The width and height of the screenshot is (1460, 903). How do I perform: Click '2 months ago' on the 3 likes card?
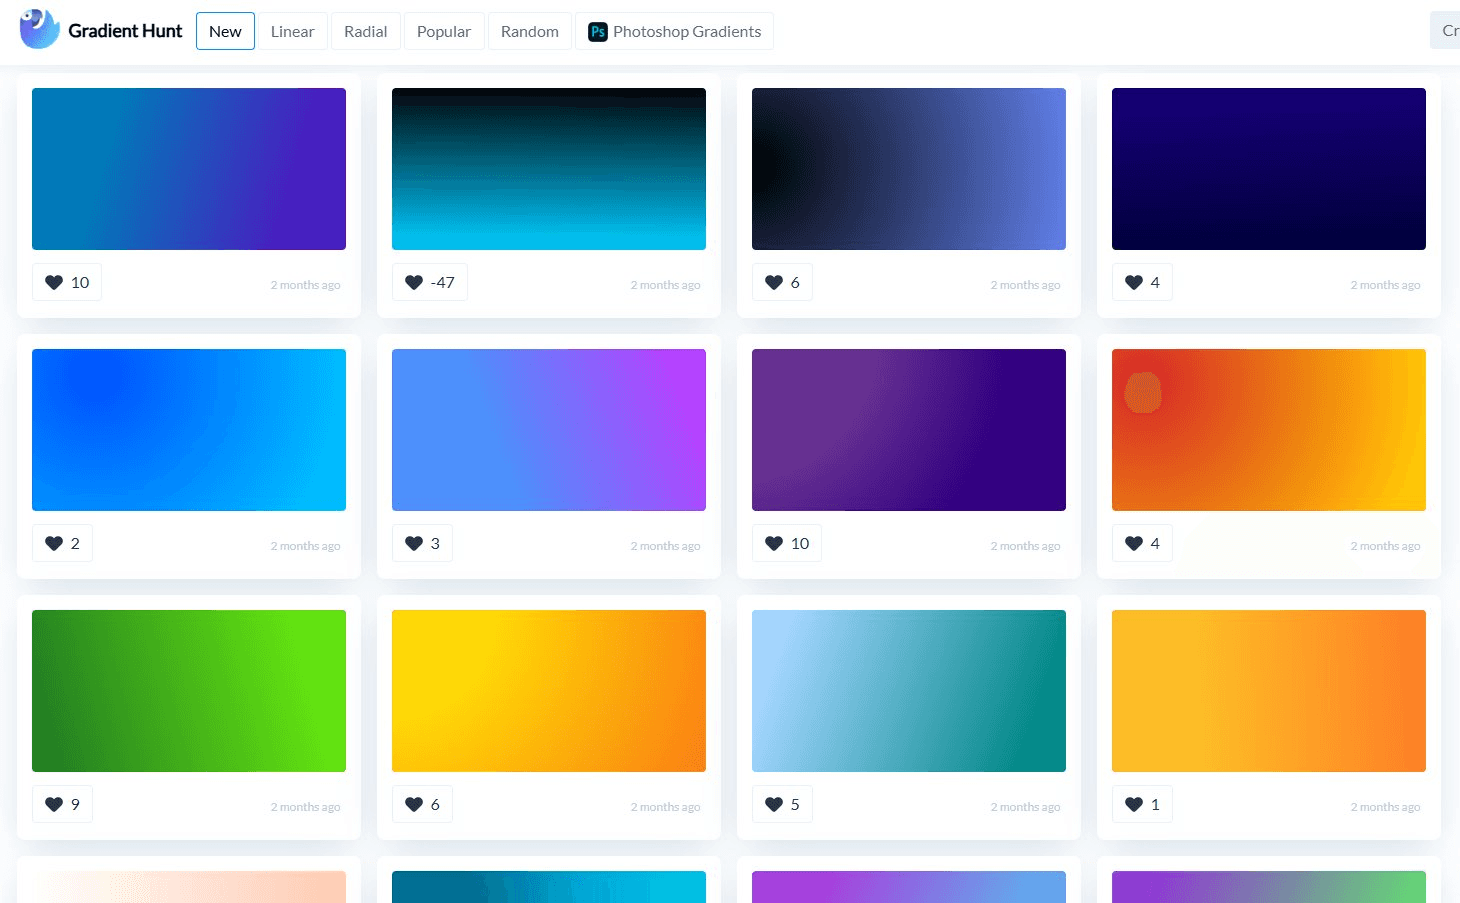(665, 546)
